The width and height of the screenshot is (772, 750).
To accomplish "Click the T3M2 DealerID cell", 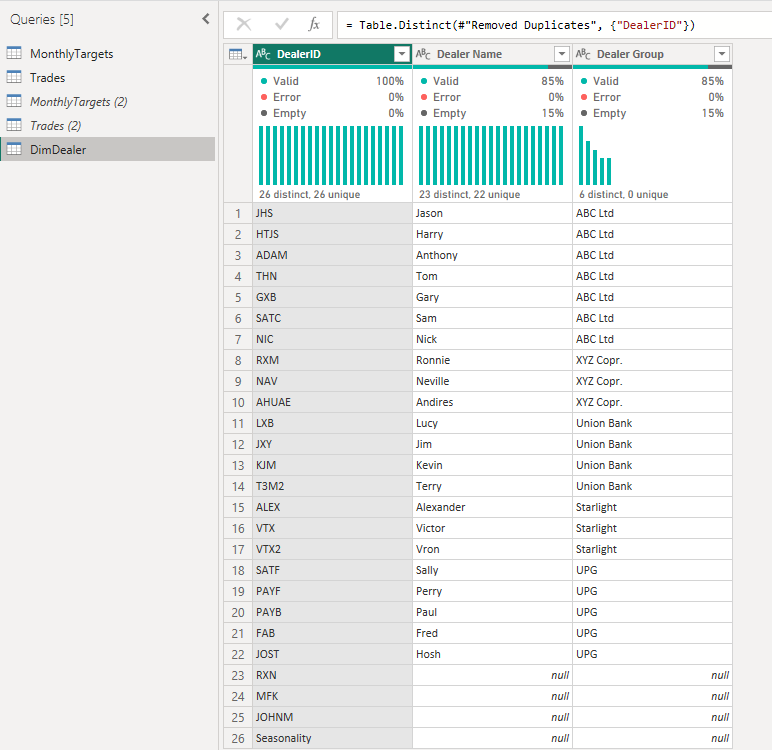I will coord(332,487).
